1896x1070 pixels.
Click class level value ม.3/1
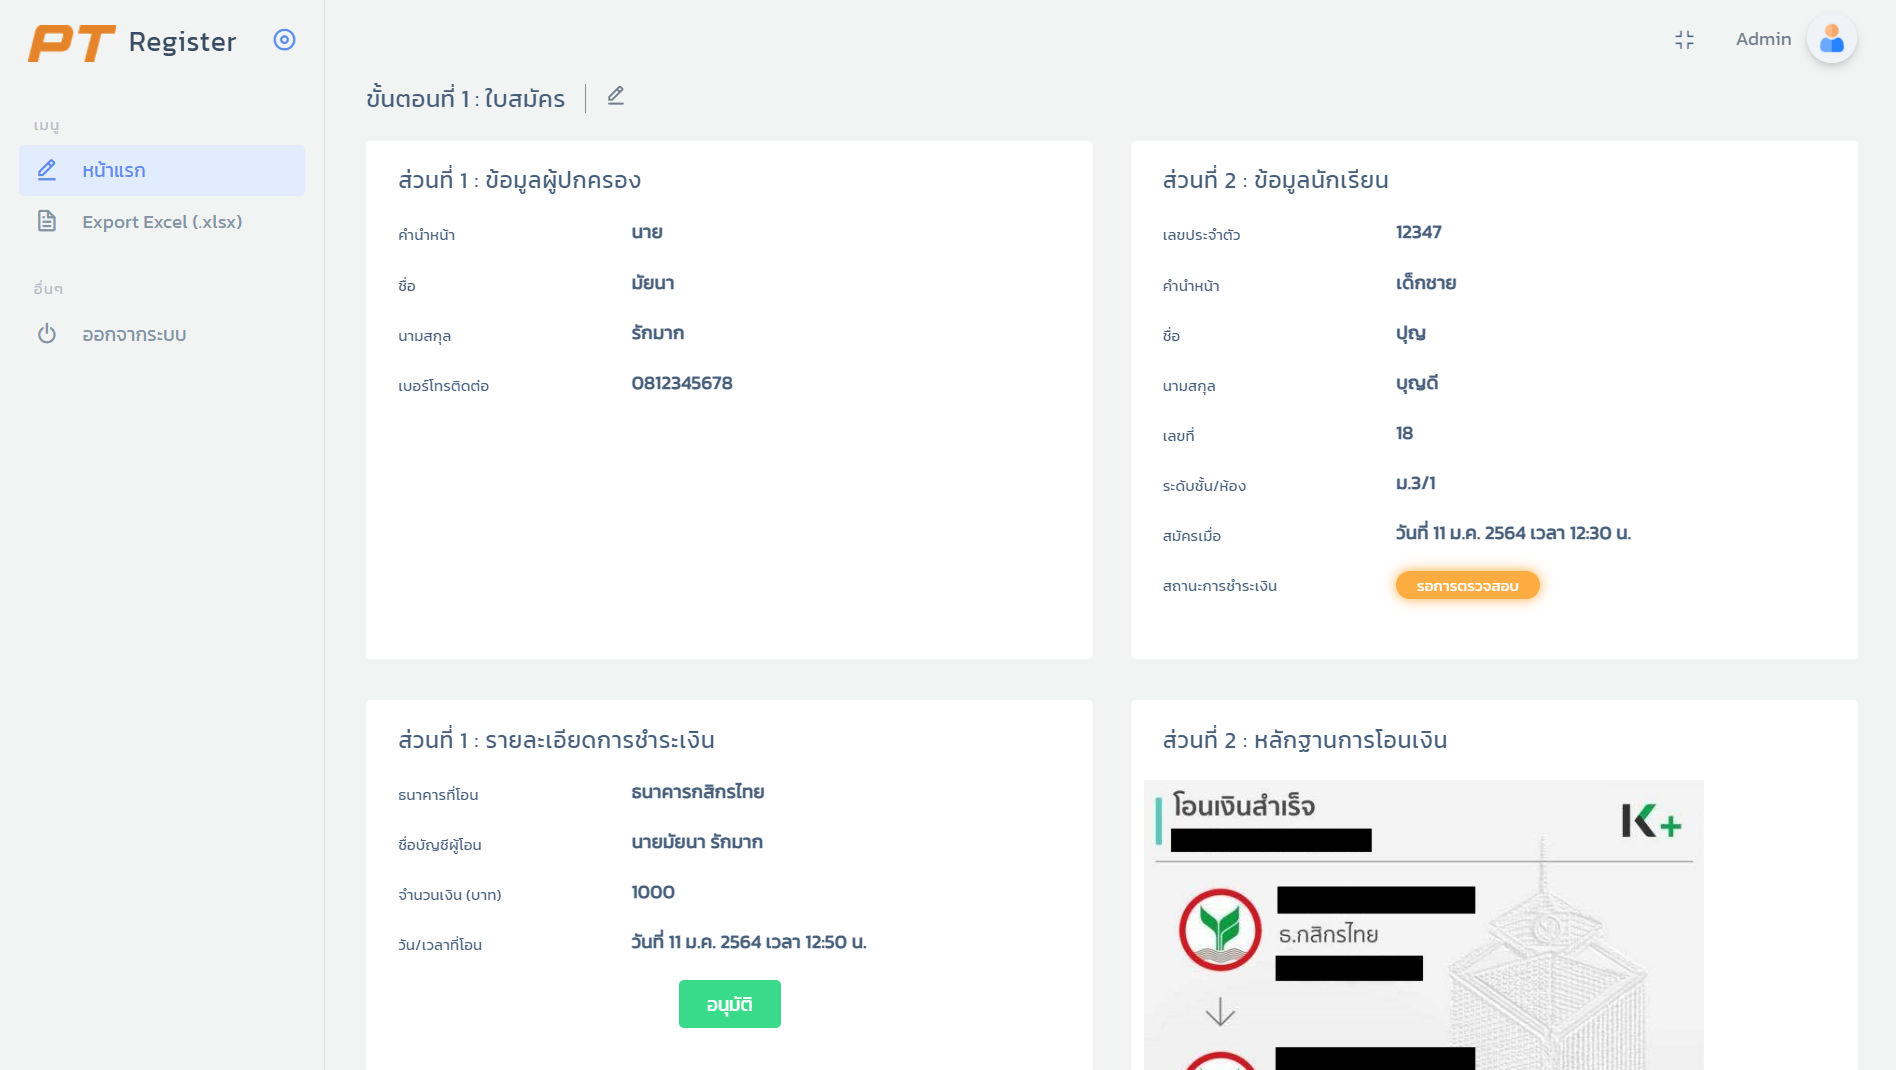[1416, 484]
